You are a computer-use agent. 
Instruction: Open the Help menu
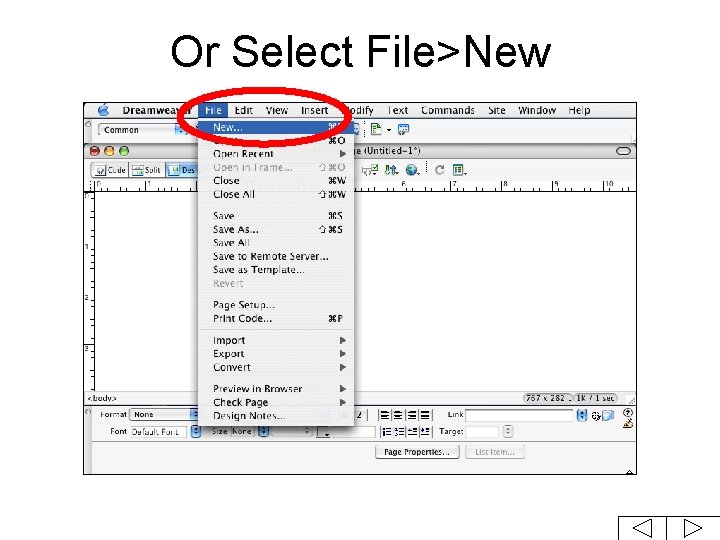click(579, 110)
